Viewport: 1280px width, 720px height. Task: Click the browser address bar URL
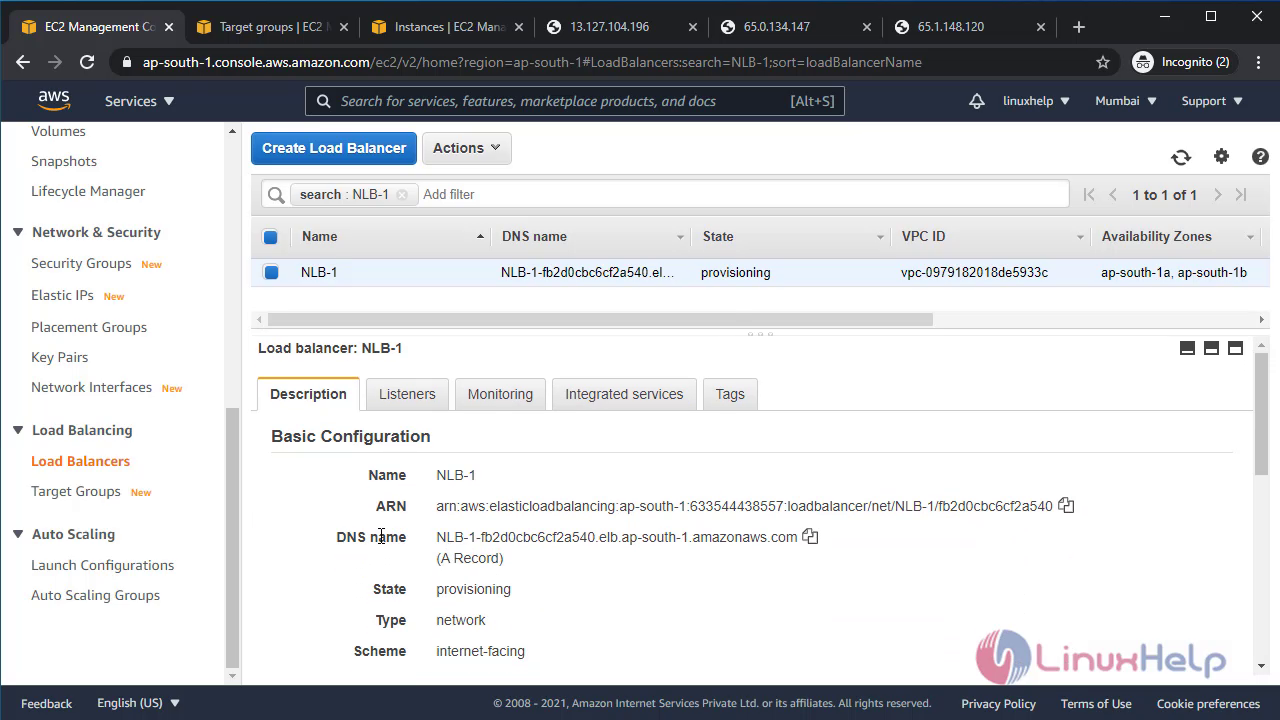pyautogui.click(x=532, y=62)
